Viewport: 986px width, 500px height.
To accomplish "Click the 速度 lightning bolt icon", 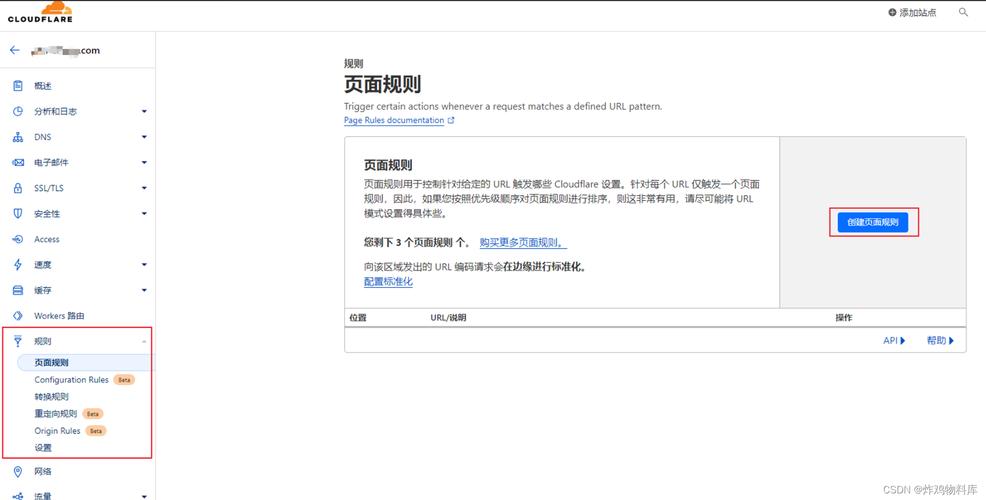I will click(x=18, y=265).
